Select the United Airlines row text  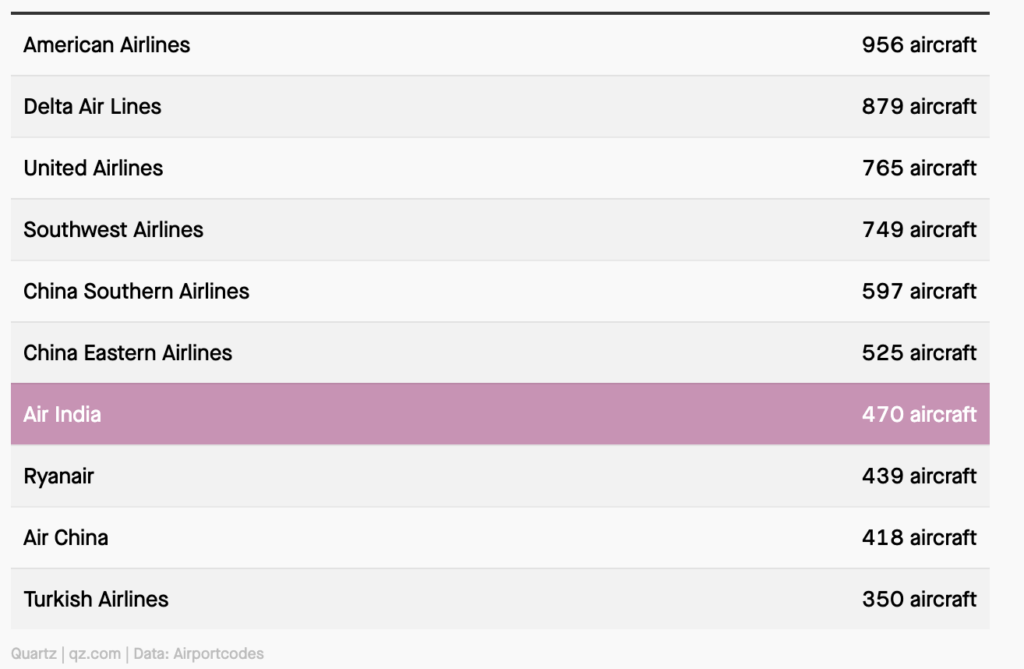(93, 168)
